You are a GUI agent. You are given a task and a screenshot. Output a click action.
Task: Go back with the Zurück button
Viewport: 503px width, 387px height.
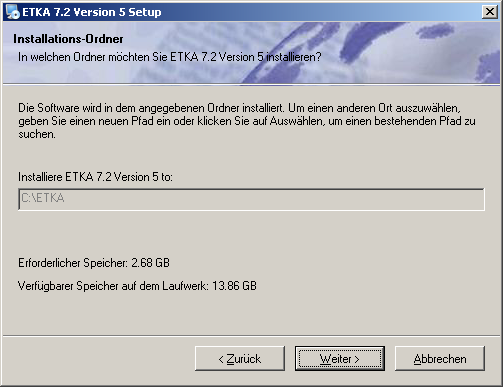(x=240, y=359)
